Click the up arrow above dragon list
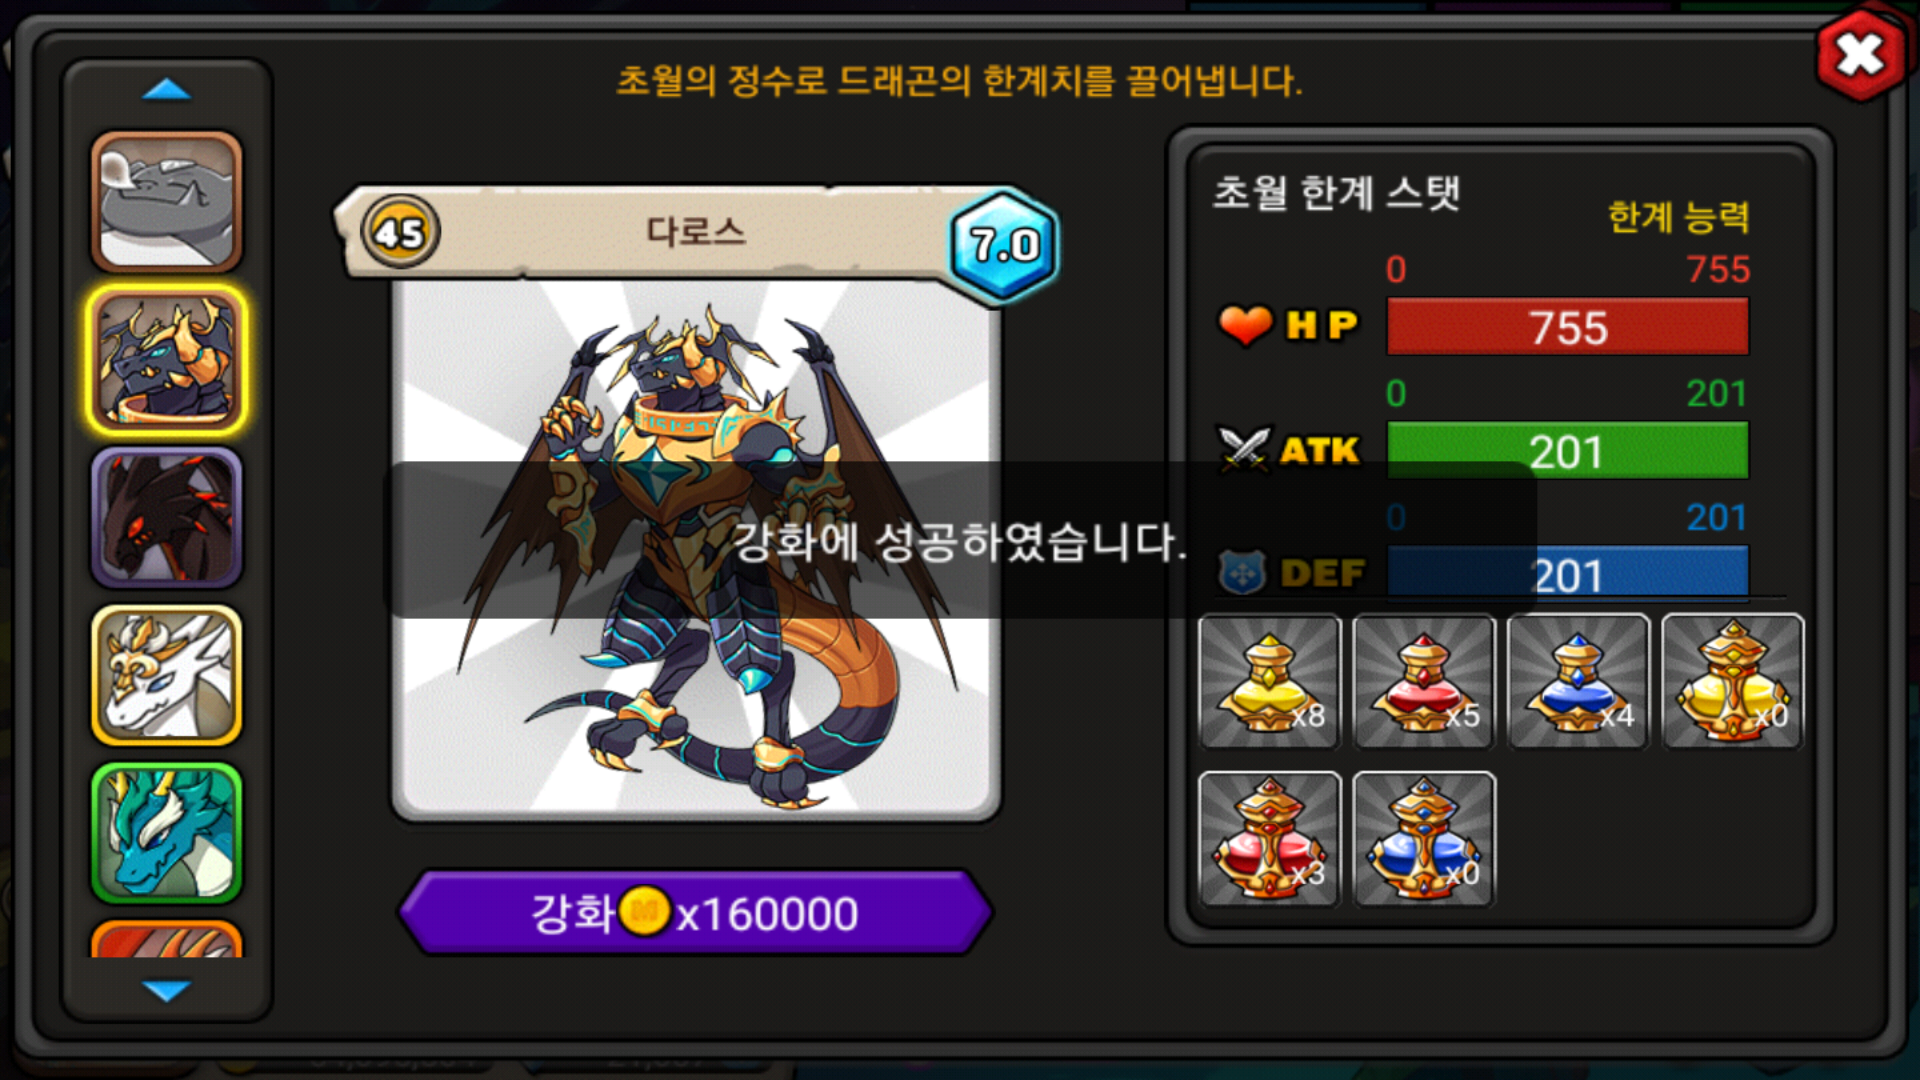Screen dimensions: 1920x1080 (166, 90)
